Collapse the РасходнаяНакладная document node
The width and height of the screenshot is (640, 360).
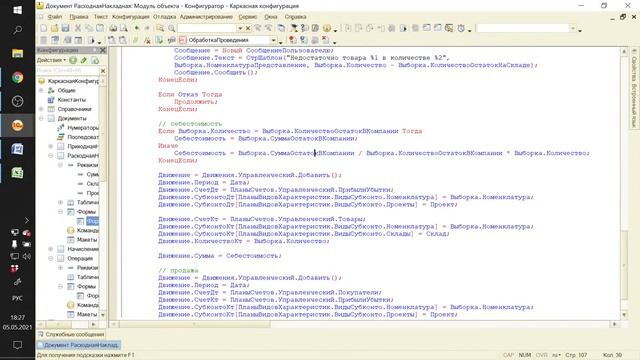coord(51,156)
